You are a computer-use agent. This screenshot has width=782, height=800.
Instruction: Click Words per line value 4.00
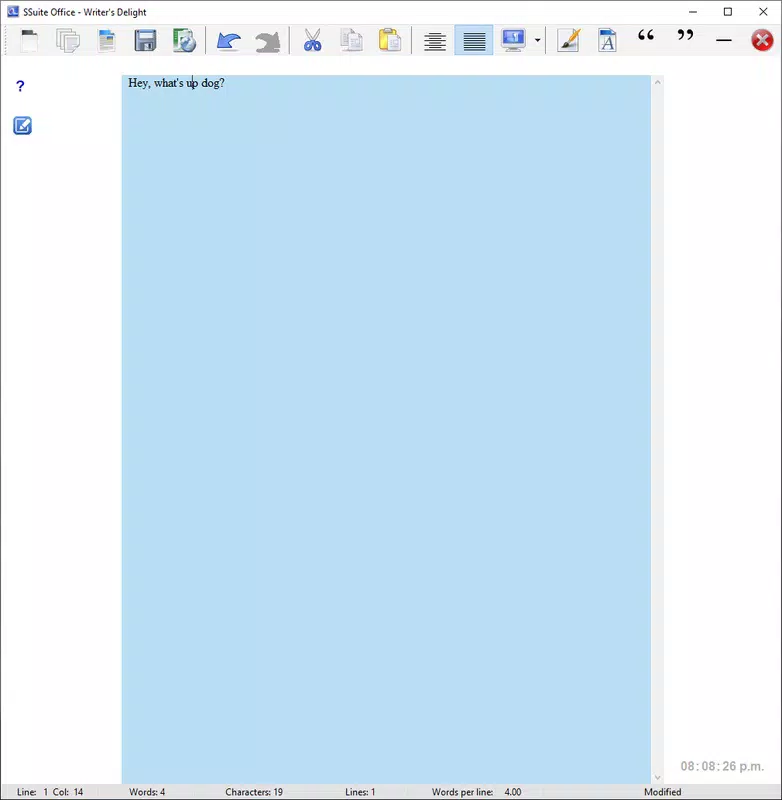tap(513, 792)
